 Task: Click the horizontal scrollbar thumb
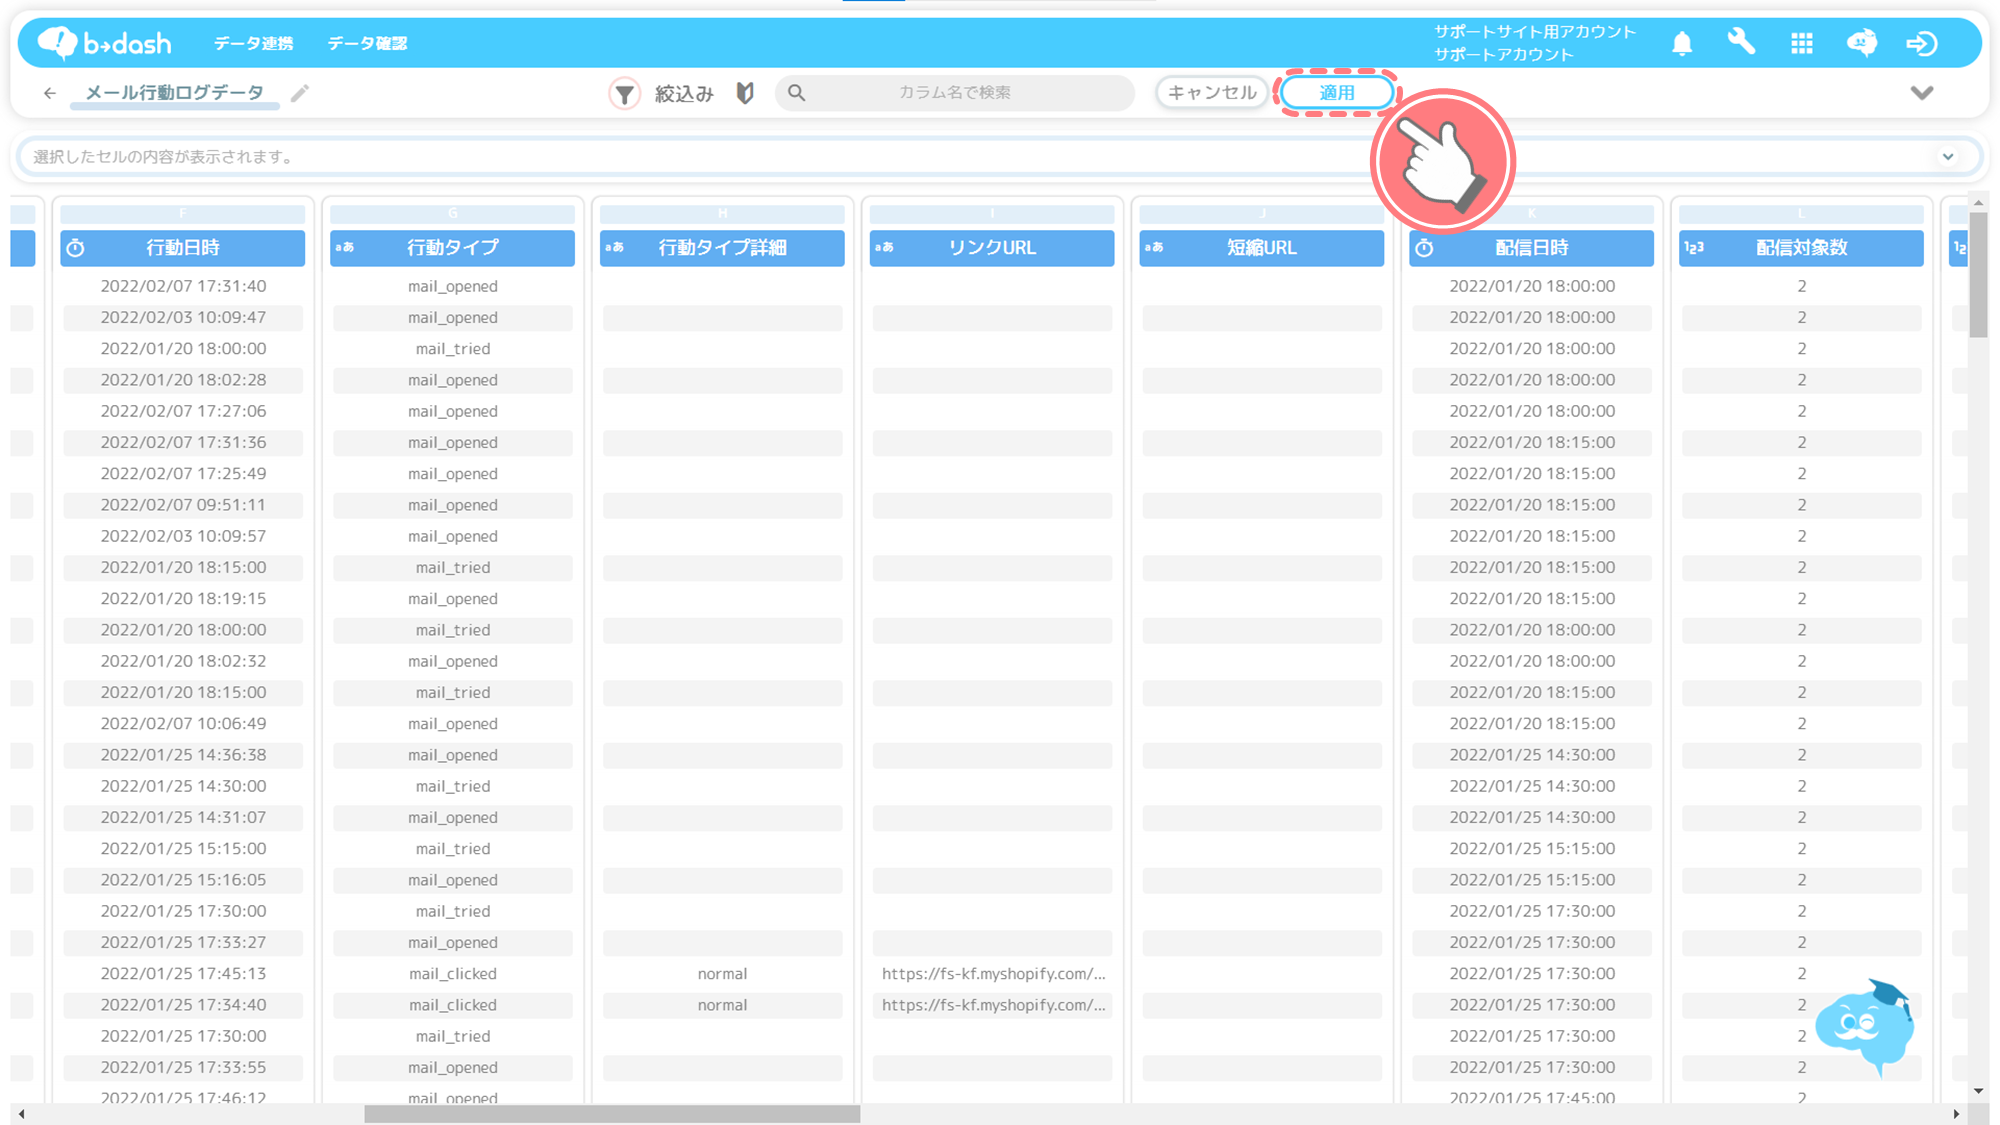[x=612, y=1114]
